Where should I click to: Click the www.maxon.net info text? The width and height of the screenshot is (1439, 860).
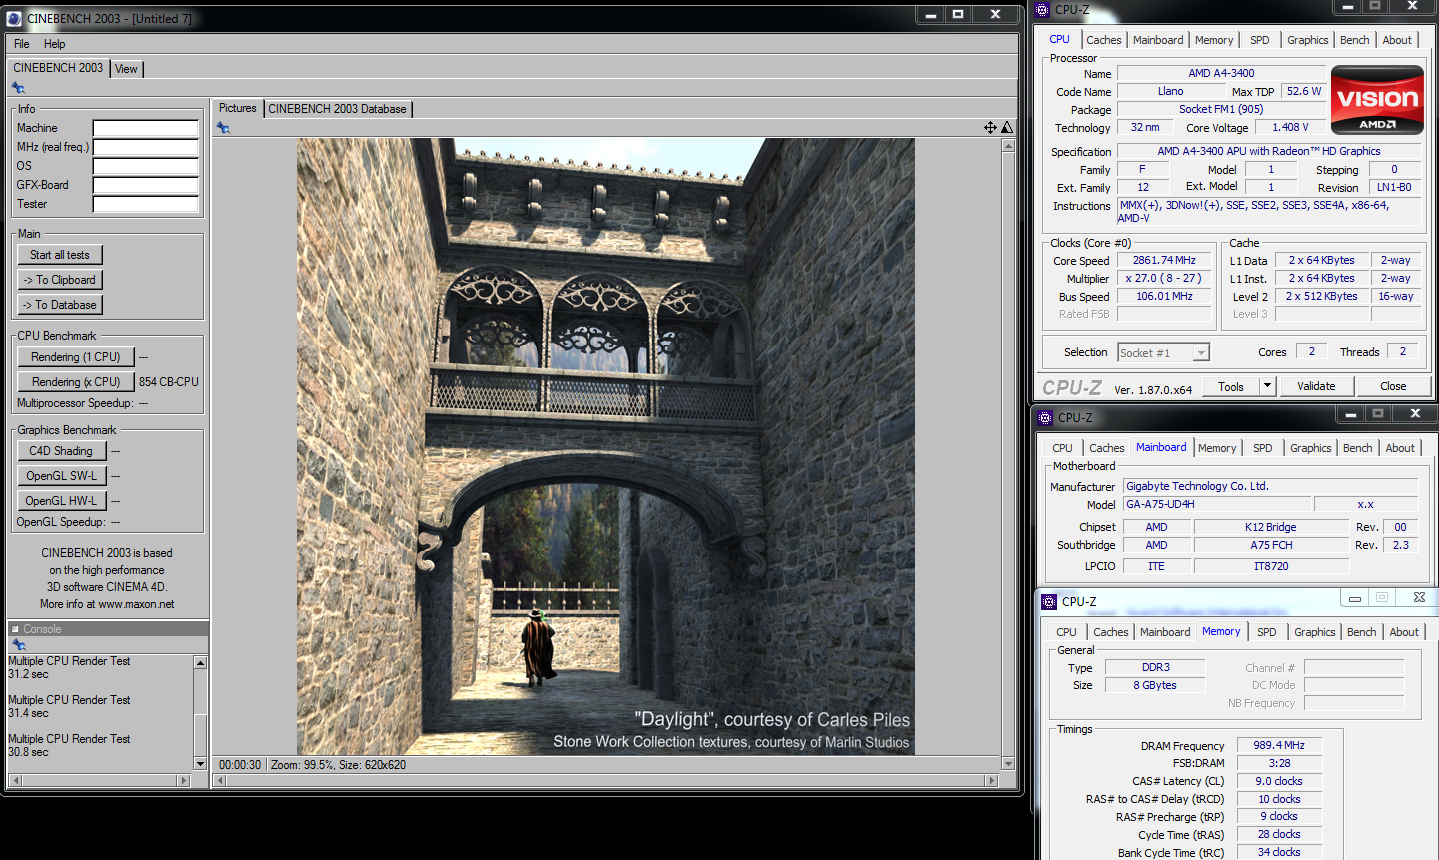[x=136, y=604]
